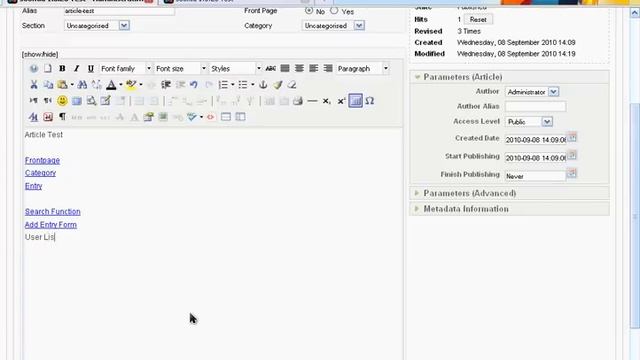Apply strikethrough with ABC icon
Viewport: 640px width, 360px height.
(x=270, y=69)
